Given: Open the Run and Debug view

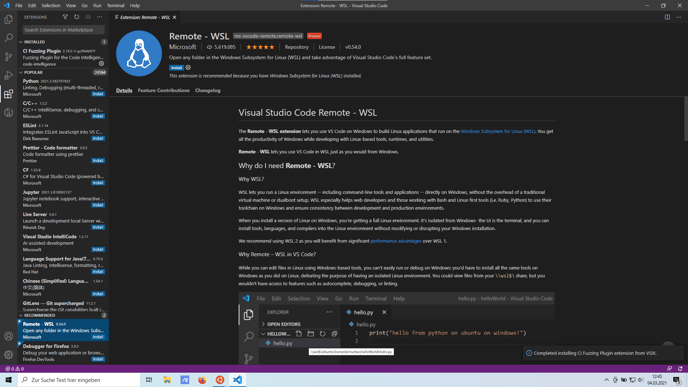Looking at the screenshot, I should point(8,75).
